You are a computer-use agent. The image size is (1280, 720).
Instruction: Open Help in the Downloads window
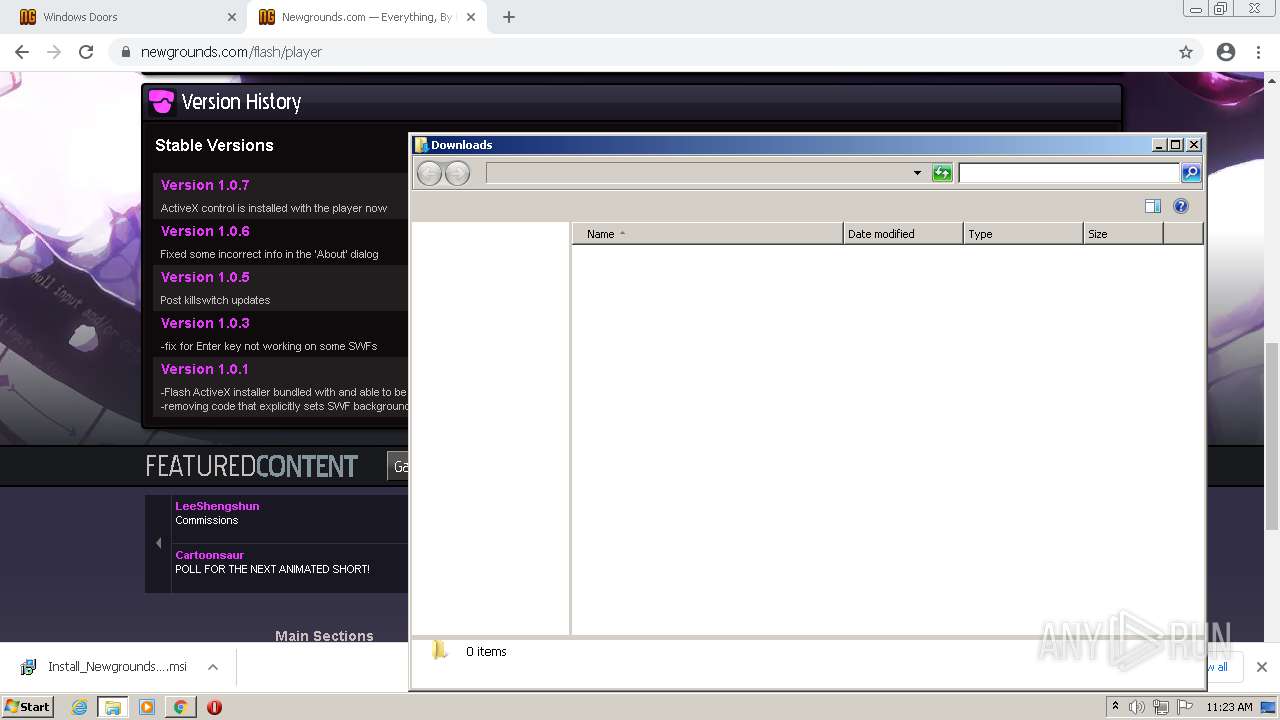pos(1181,206)
